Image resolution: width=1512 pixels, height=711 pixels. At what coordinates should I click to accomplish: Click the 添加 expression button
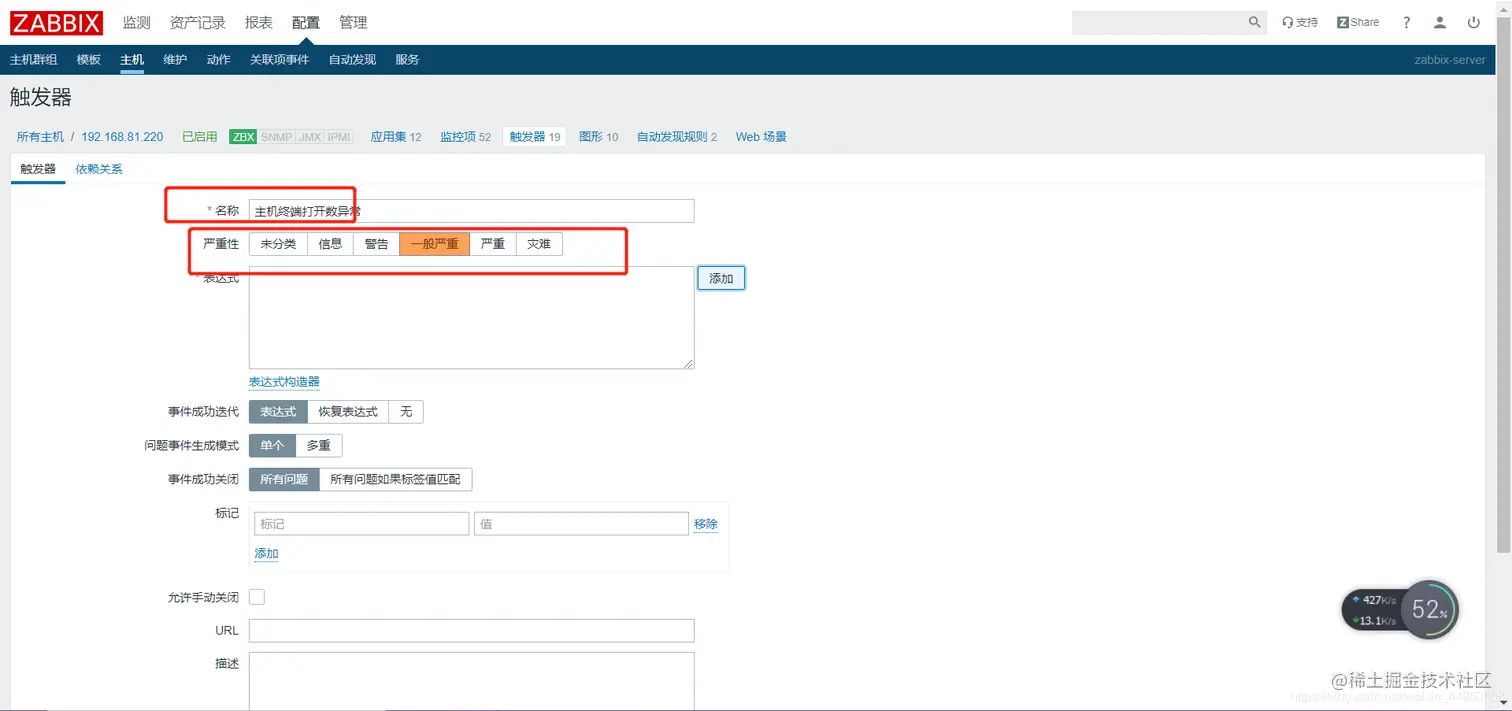coord(721,279)
